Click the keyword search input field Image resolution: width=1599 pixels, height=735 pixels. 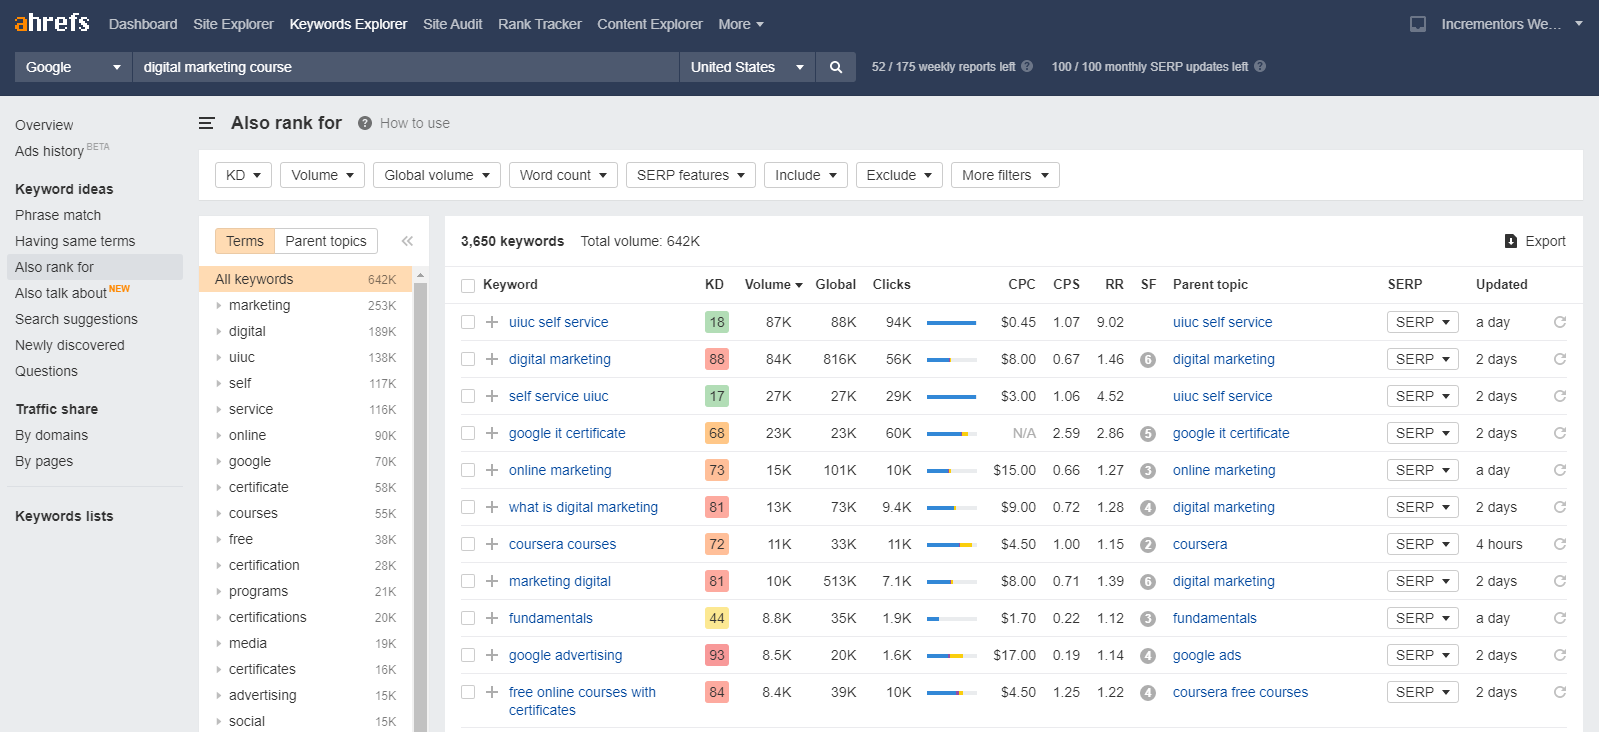[406, 67]
